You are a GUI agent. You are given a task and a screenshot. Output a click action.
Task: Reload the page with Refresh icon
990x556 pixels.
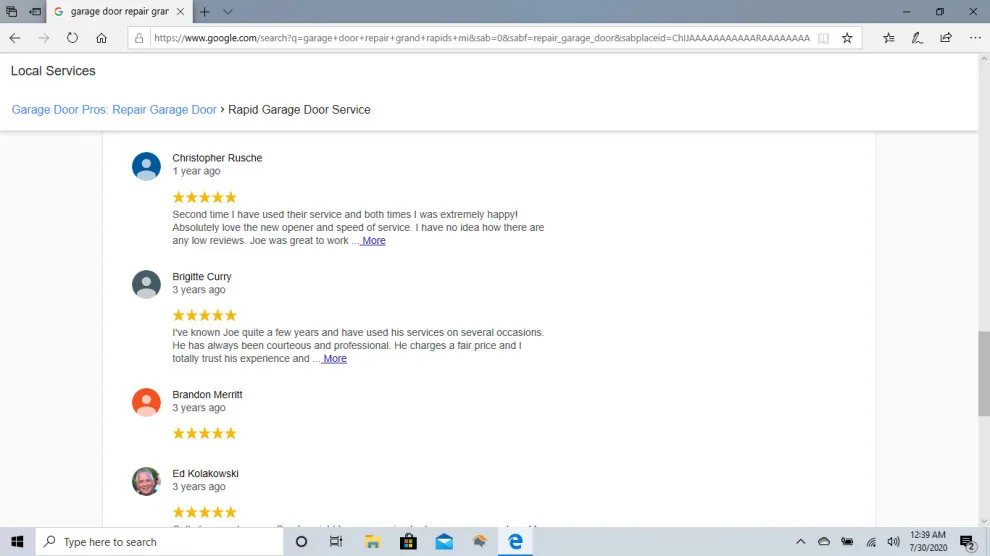click(x=73, y=38)
